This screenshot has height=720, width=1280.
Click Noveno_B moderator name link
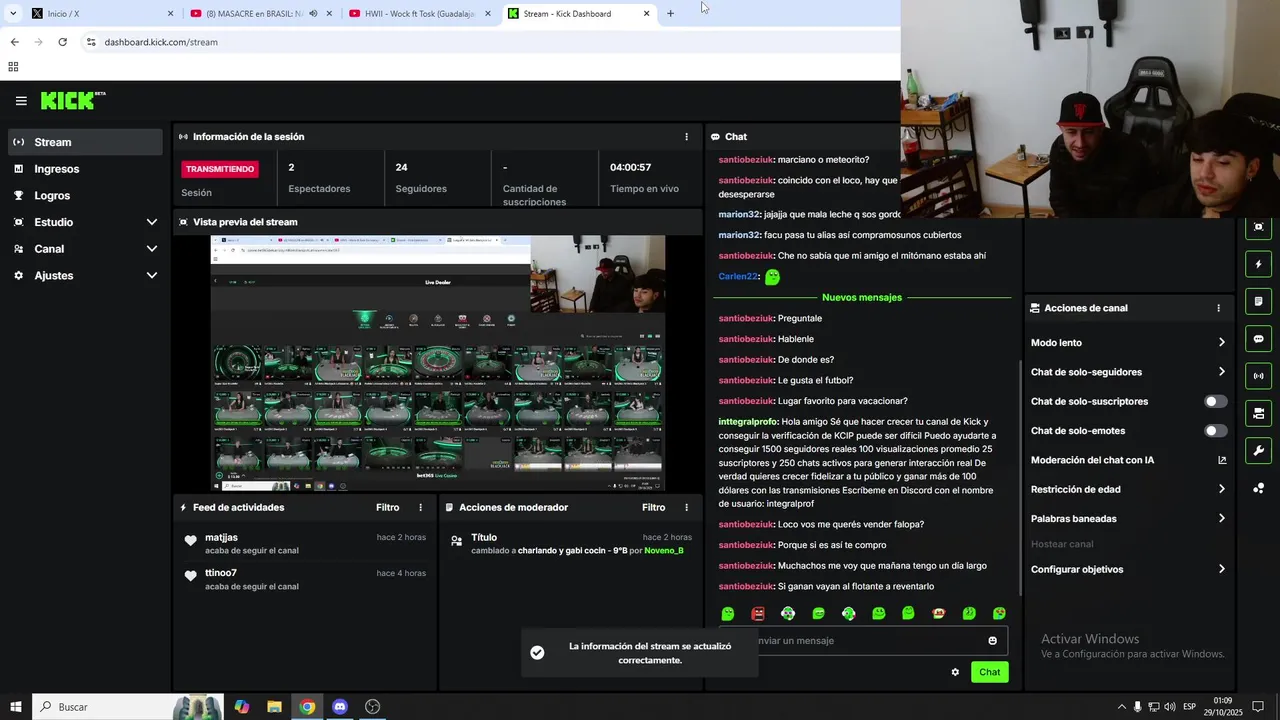(664, 551)
